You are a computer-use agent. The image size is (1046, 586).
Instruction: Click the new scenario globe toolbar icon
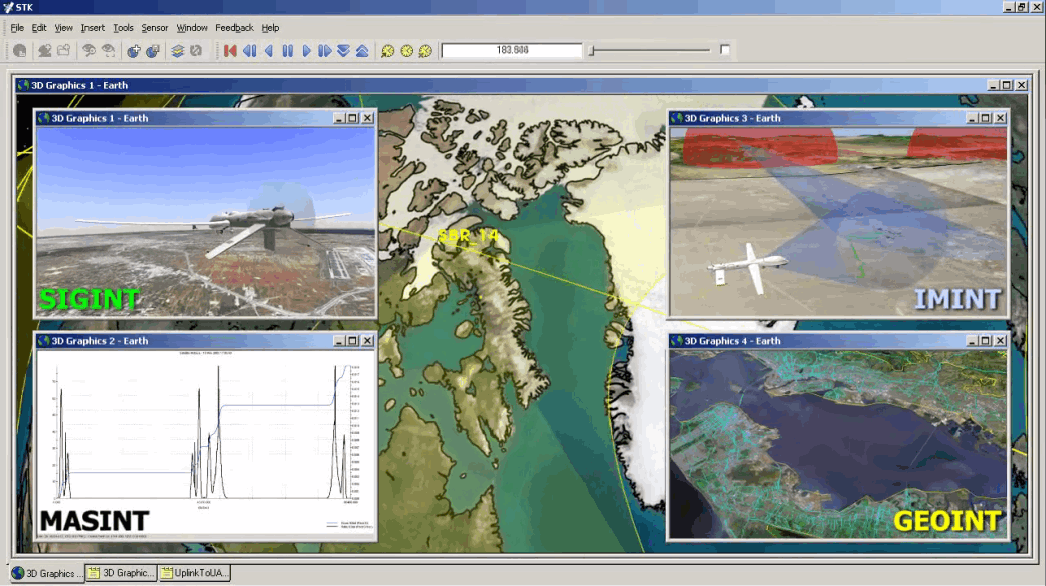coord(19,51)
